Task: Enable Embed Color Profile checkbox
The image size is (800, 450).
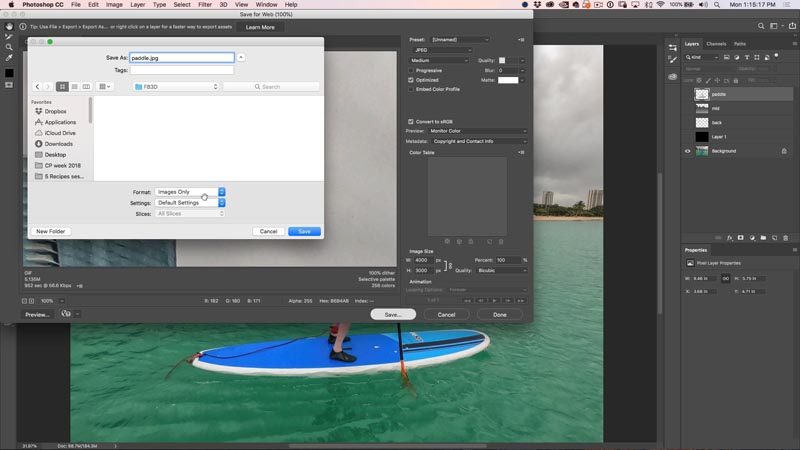Action: (x=411, y=89)
